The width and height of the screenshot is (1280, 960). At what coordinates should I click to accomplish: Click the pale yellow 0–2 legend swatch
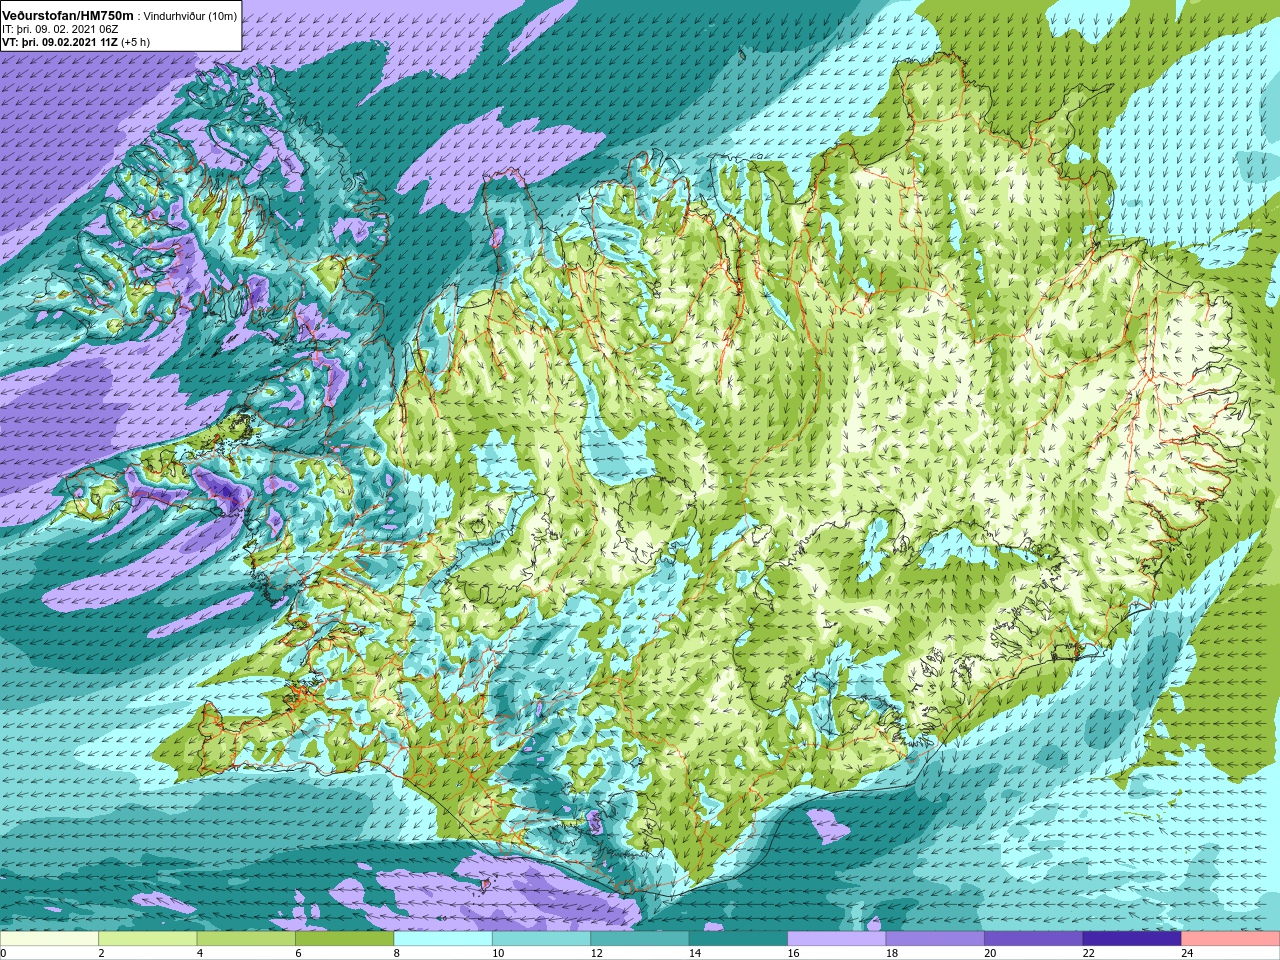(x=50, y=939)
